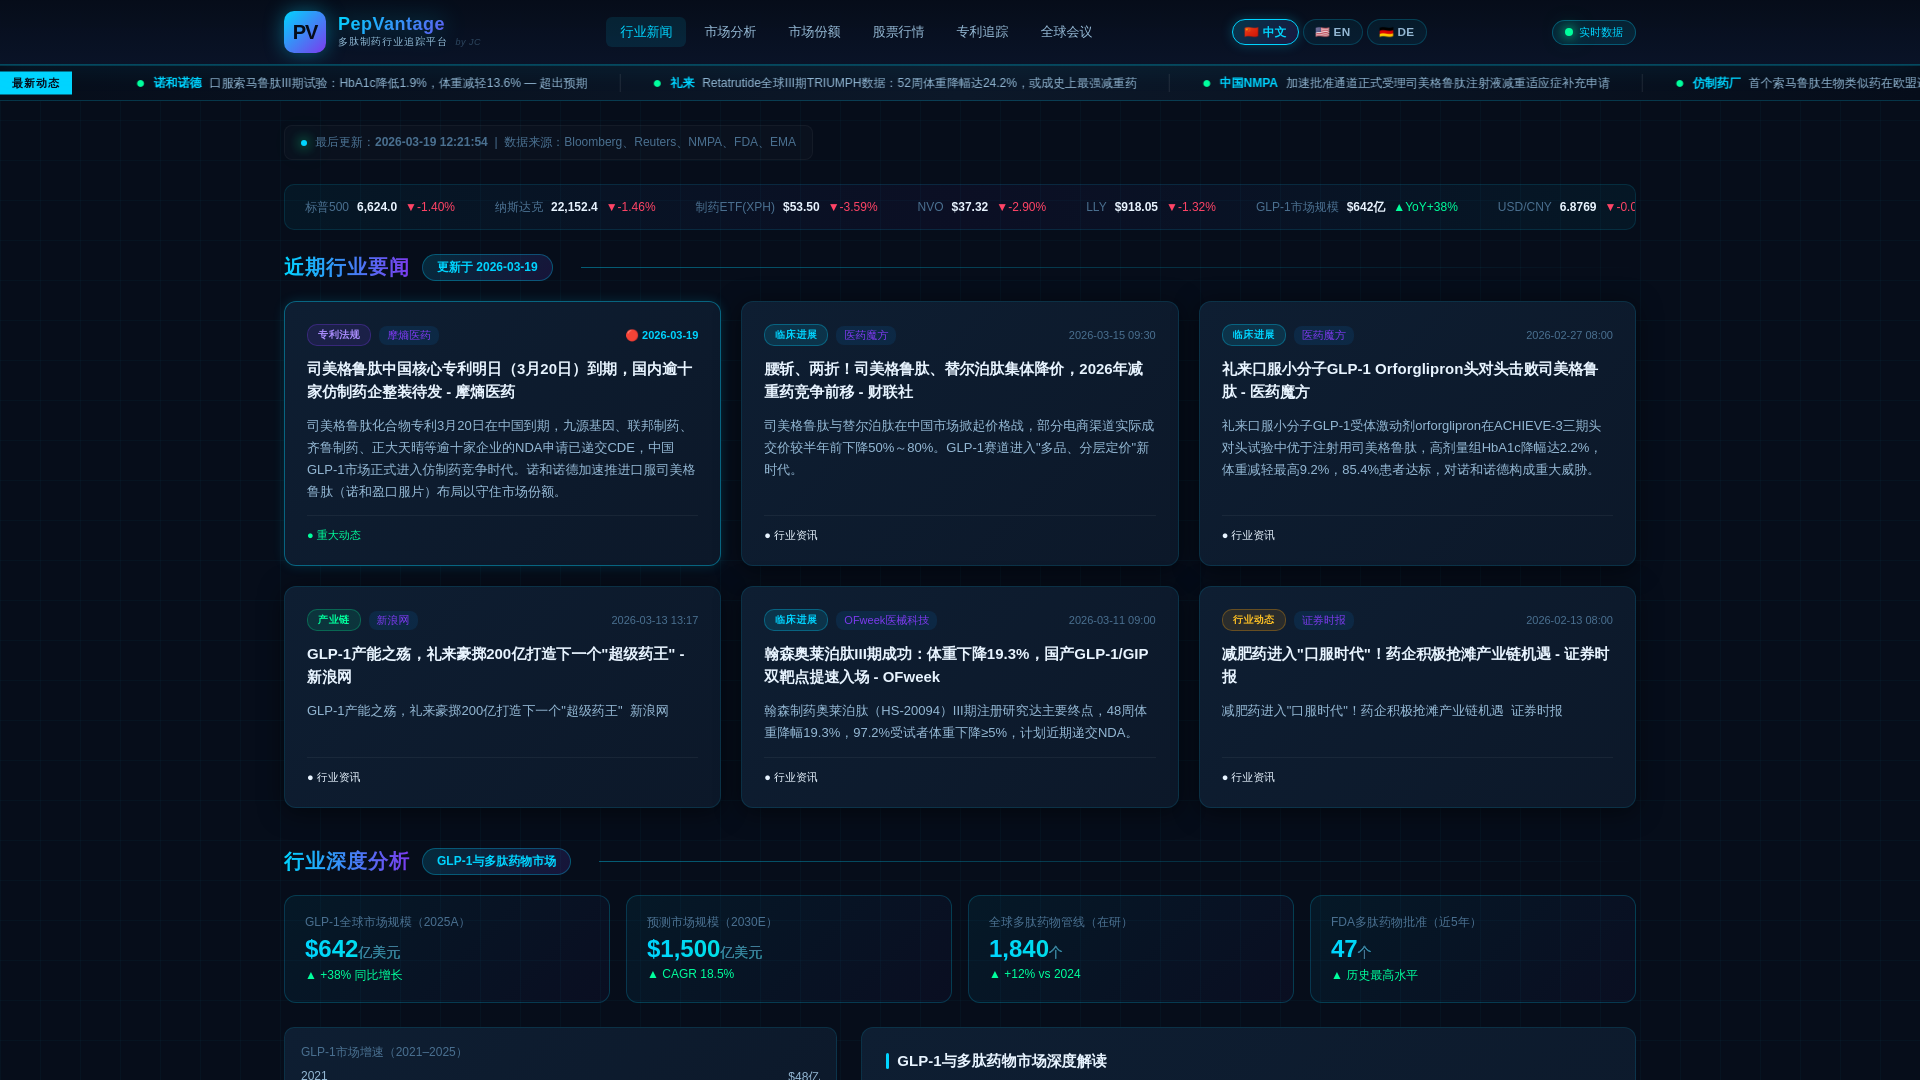Image resolution: width=1920 pixels, height=1080 pixels.
Task: Click the 行业动态 category tag
Action: (1254, 620)
